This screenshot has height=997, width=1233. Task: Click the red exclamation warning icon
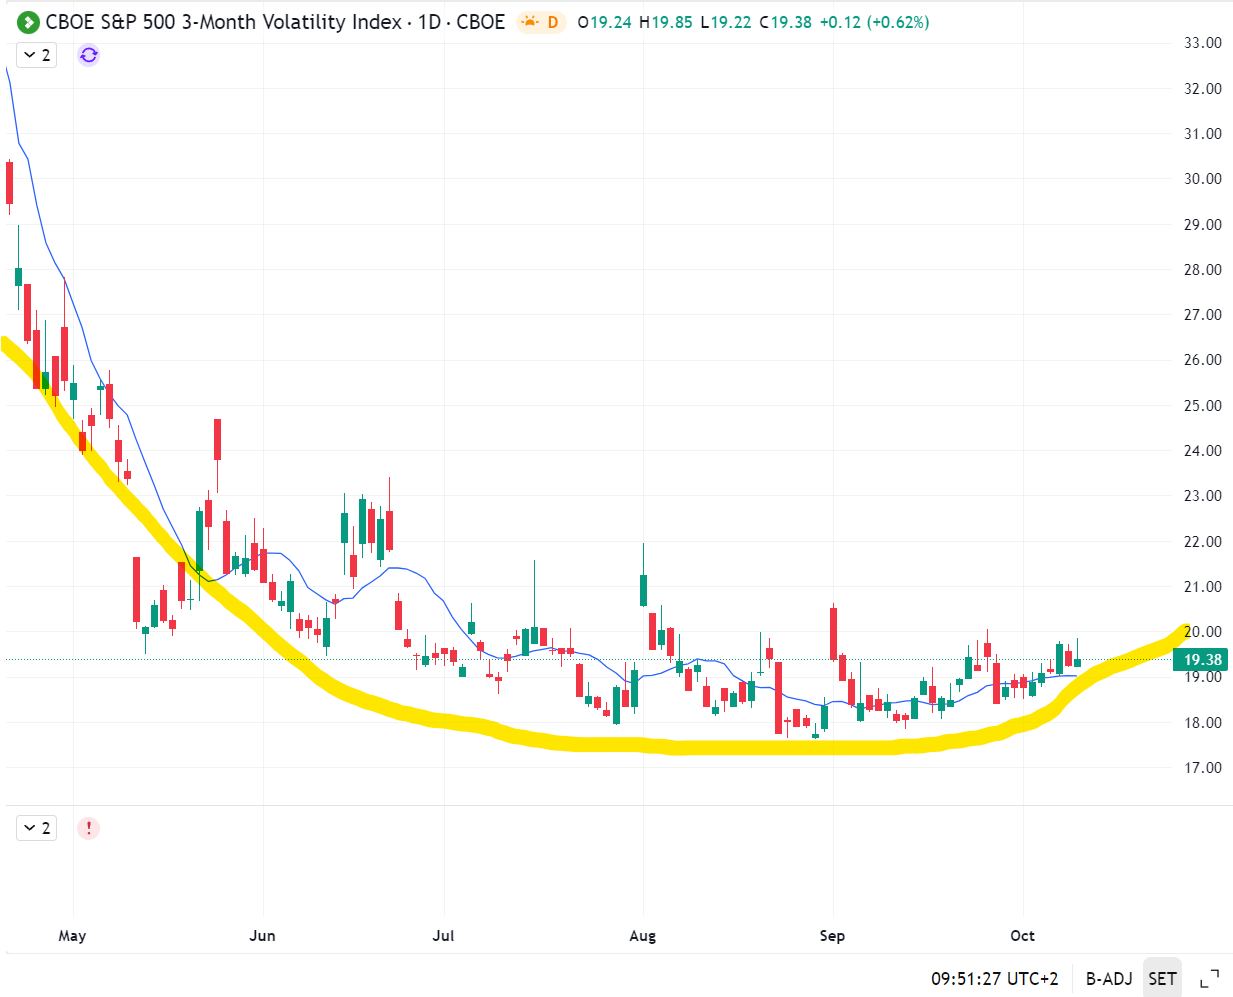click(x=89, y=828)
